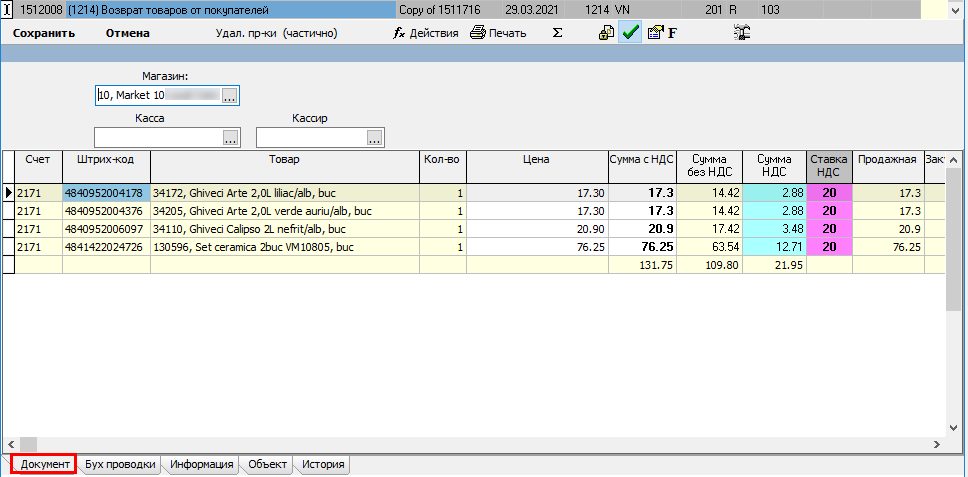Toggle the green checkmark button
968x477 pixels.
click(630, 33)
